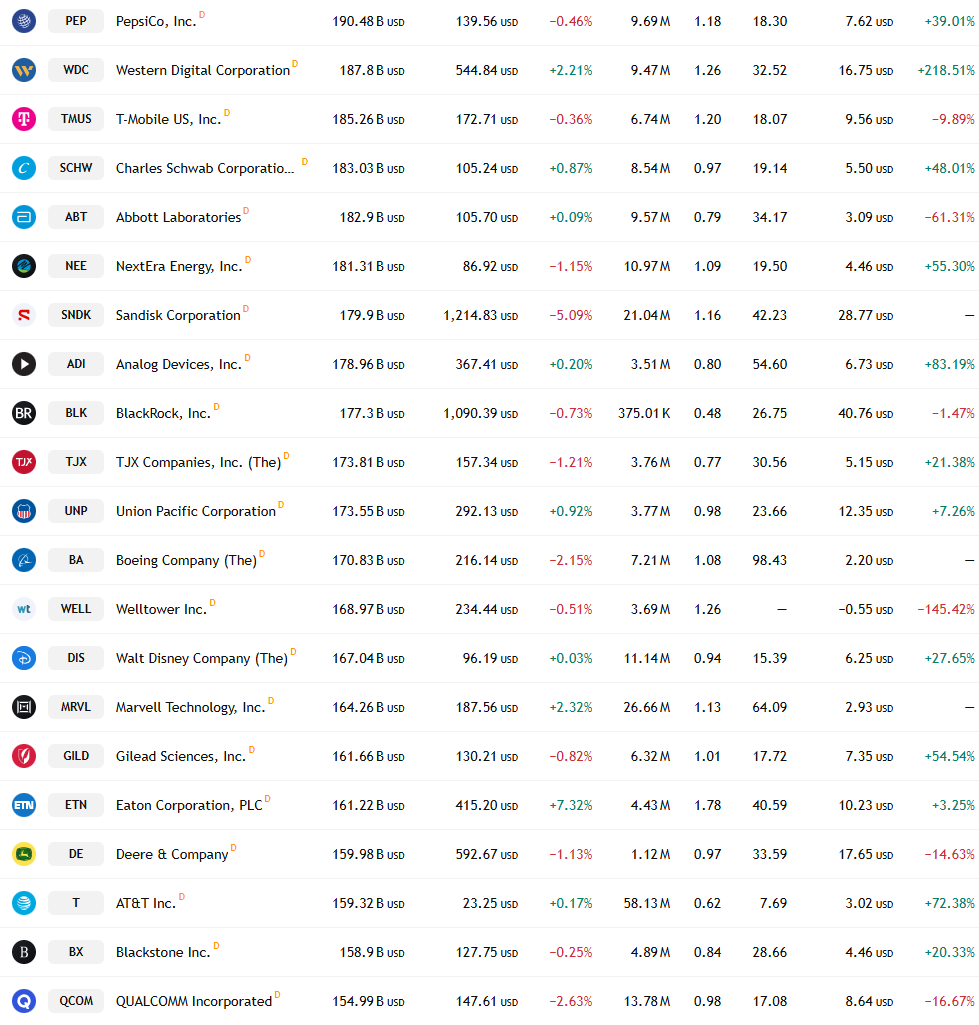Open the SCHW ticker badge
The width and height of the screenshot is (979, 1025).
[x=76, y=168]
